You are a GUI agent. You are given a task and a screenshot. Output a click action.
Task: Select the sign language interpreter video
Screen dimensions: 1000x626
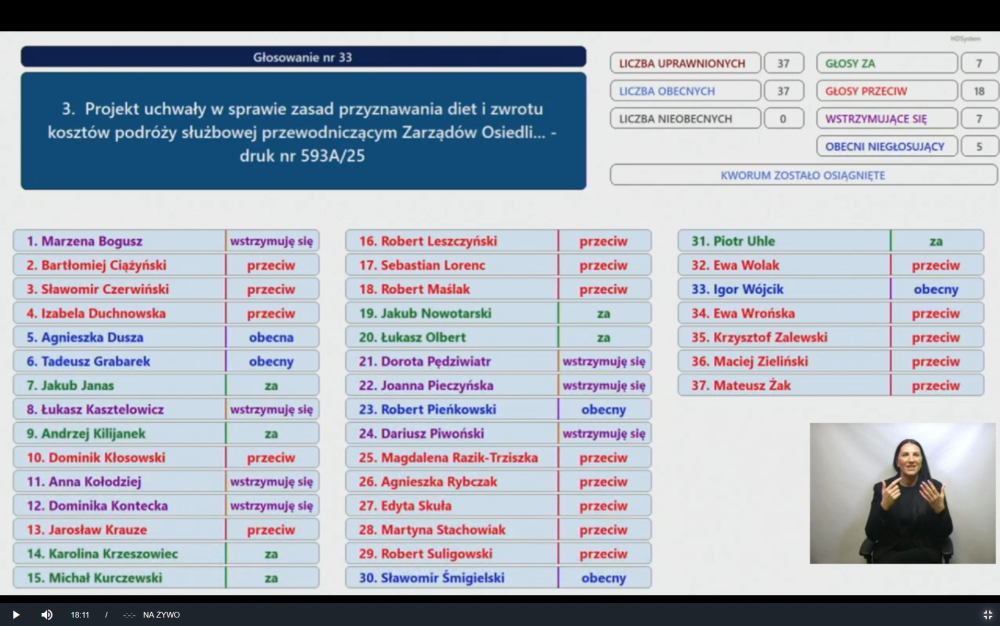(x=902, y=493)
